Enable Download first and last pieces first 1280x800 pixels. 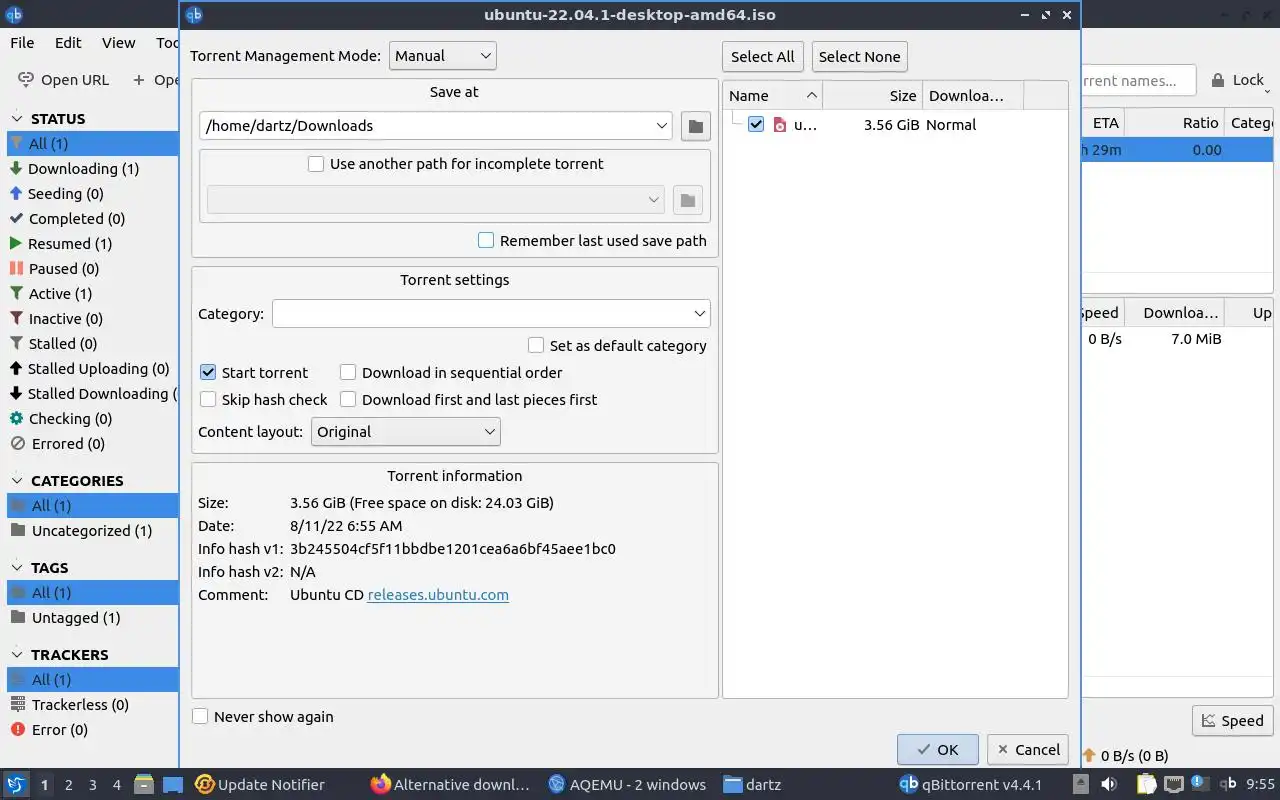coord(348,399)
